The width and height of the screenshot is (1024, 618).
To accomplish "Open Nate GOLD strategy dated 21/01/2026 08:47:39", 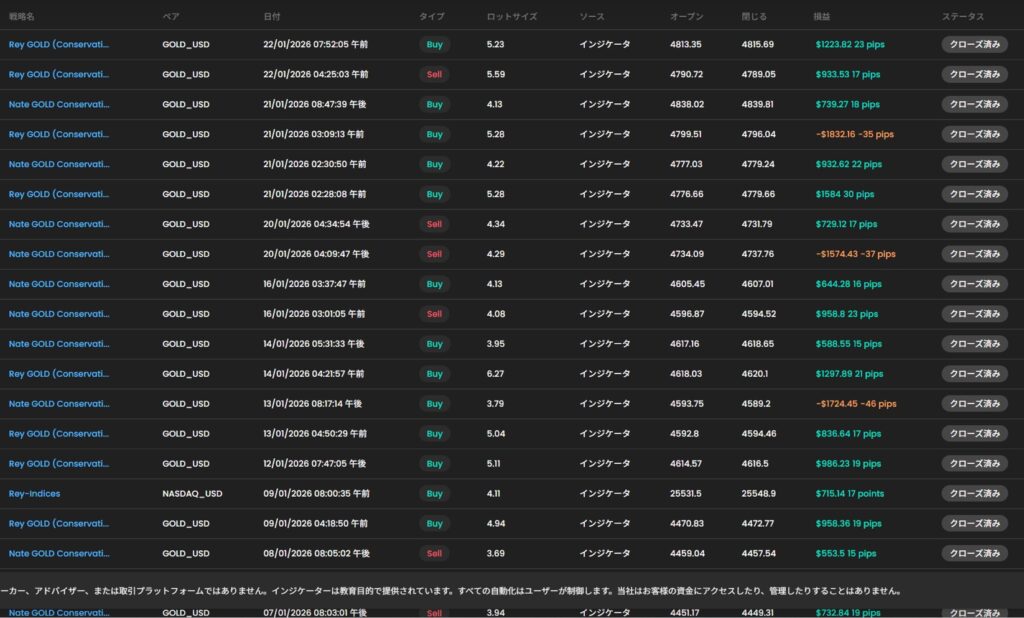I will click(x=59, y=105).
